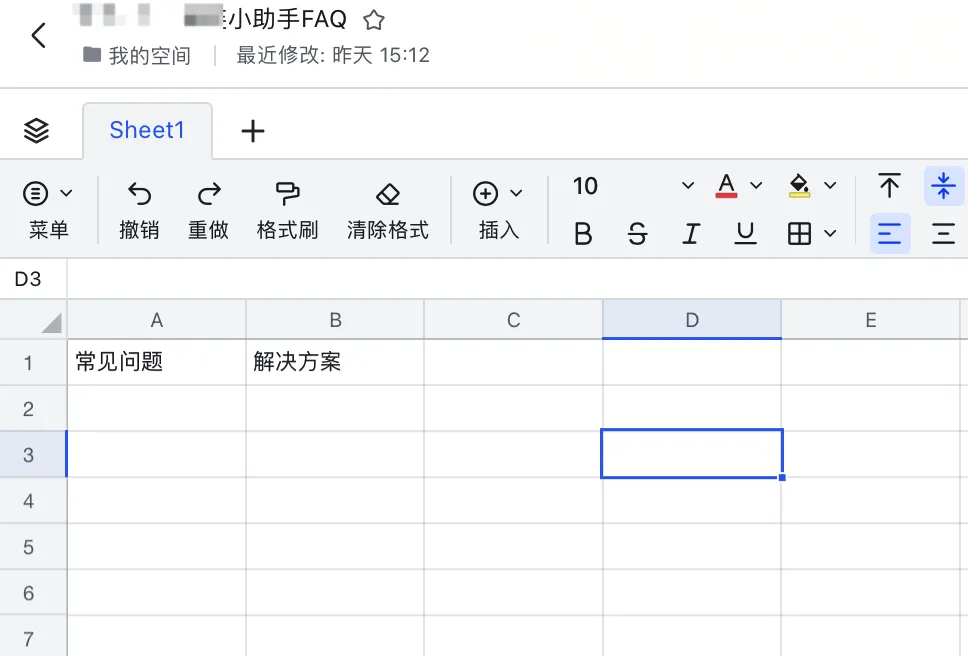Open the fill color picker
968x656 pixels.
point(830,186)
